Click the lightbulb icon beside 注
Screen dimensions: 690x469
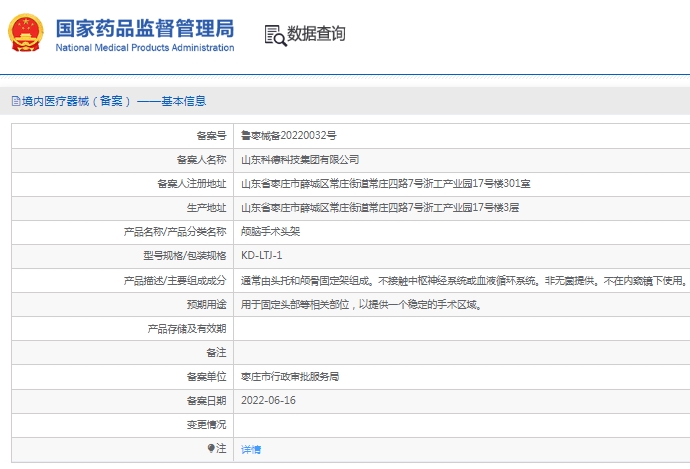click(211, 448)
